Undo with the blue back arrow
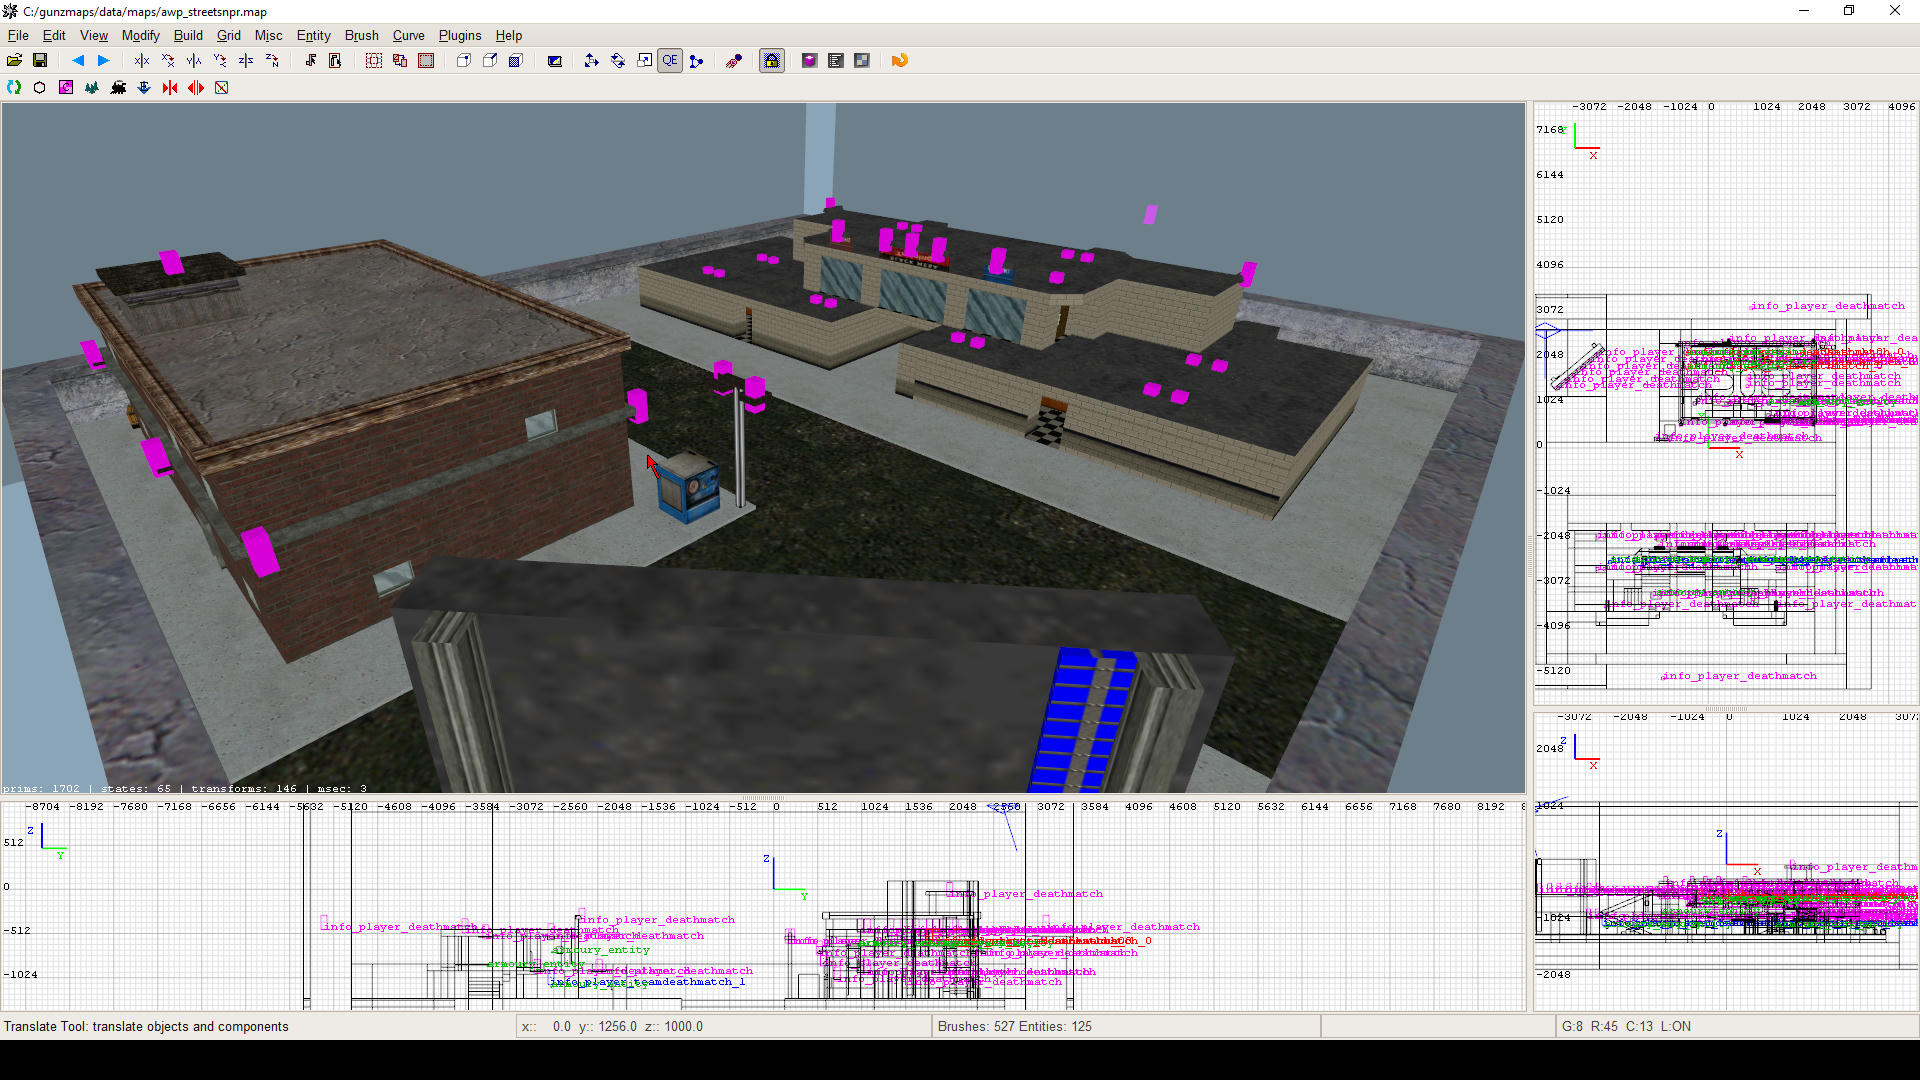This screenshot has width=1920, height=1080. (79, 60)
